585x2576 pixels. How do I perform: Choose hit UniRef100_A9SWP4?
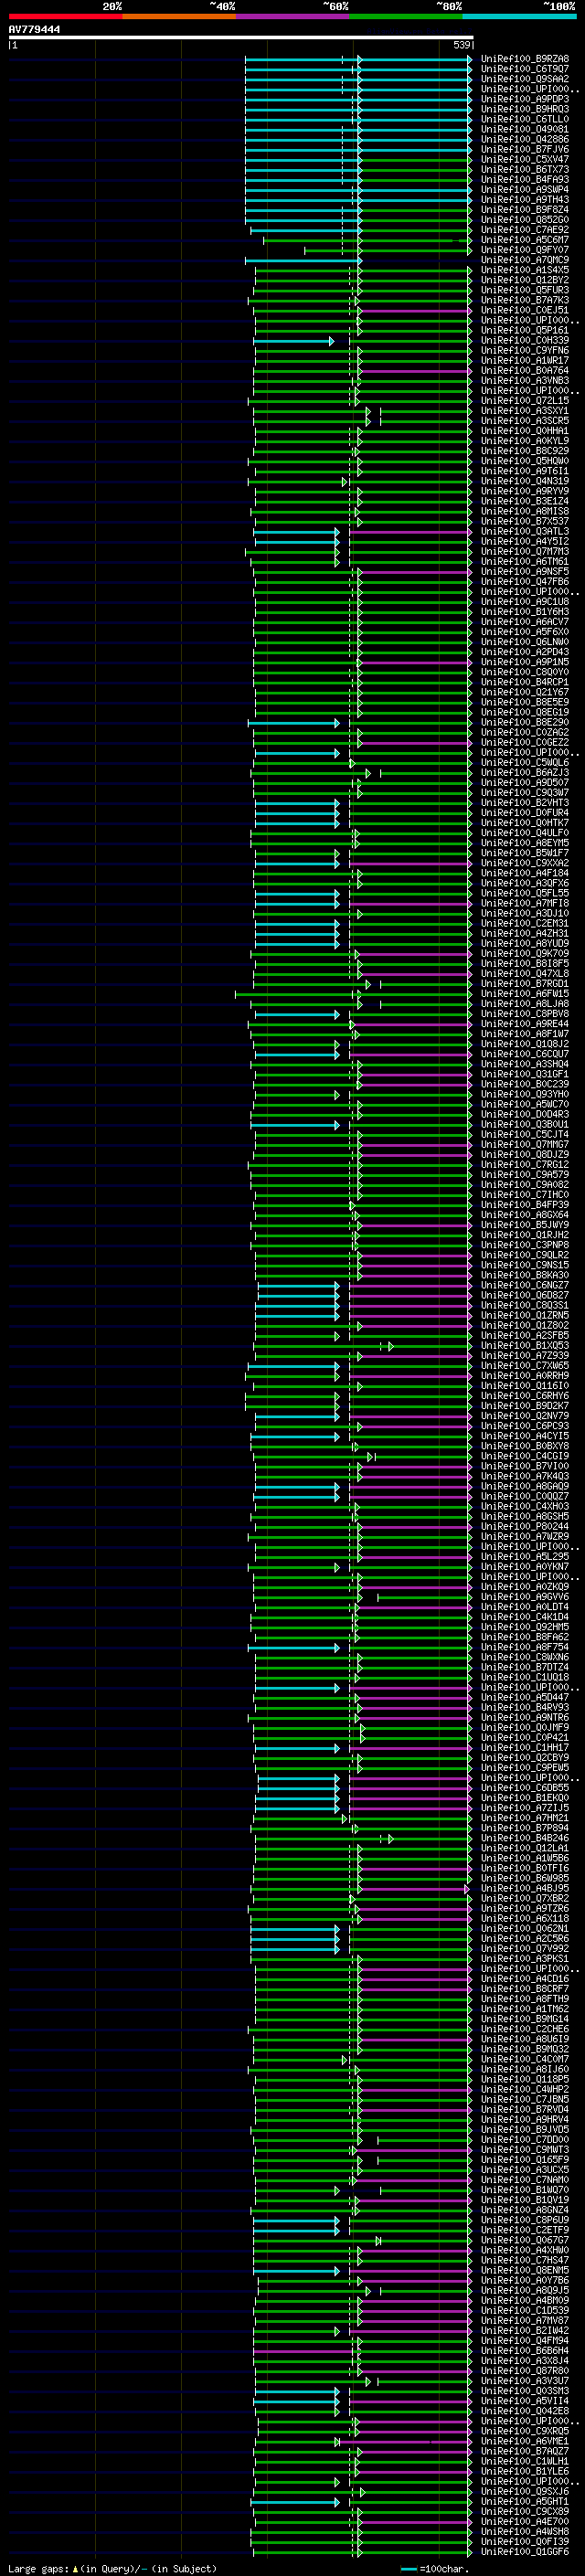[x=525, y=190]
